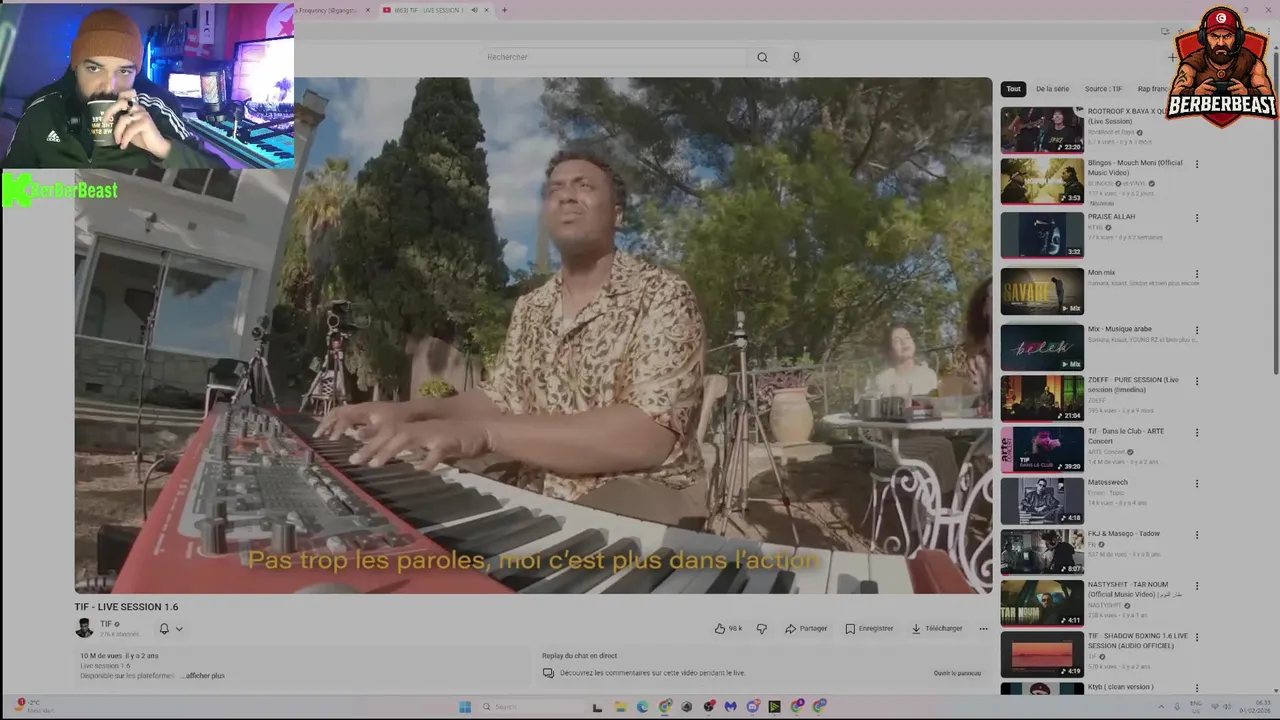Open the notification bell dropdown for TIF
Viewport: 1280px width, 720px height.
pyautogui.click(x=170, y=629)
